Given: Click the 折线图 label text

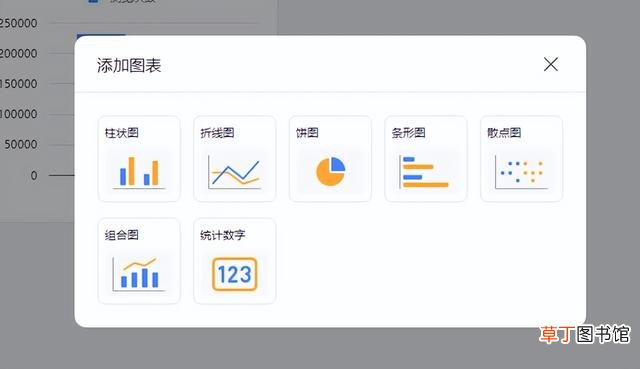Looking at the screenshot, I should tap(217, 133).
